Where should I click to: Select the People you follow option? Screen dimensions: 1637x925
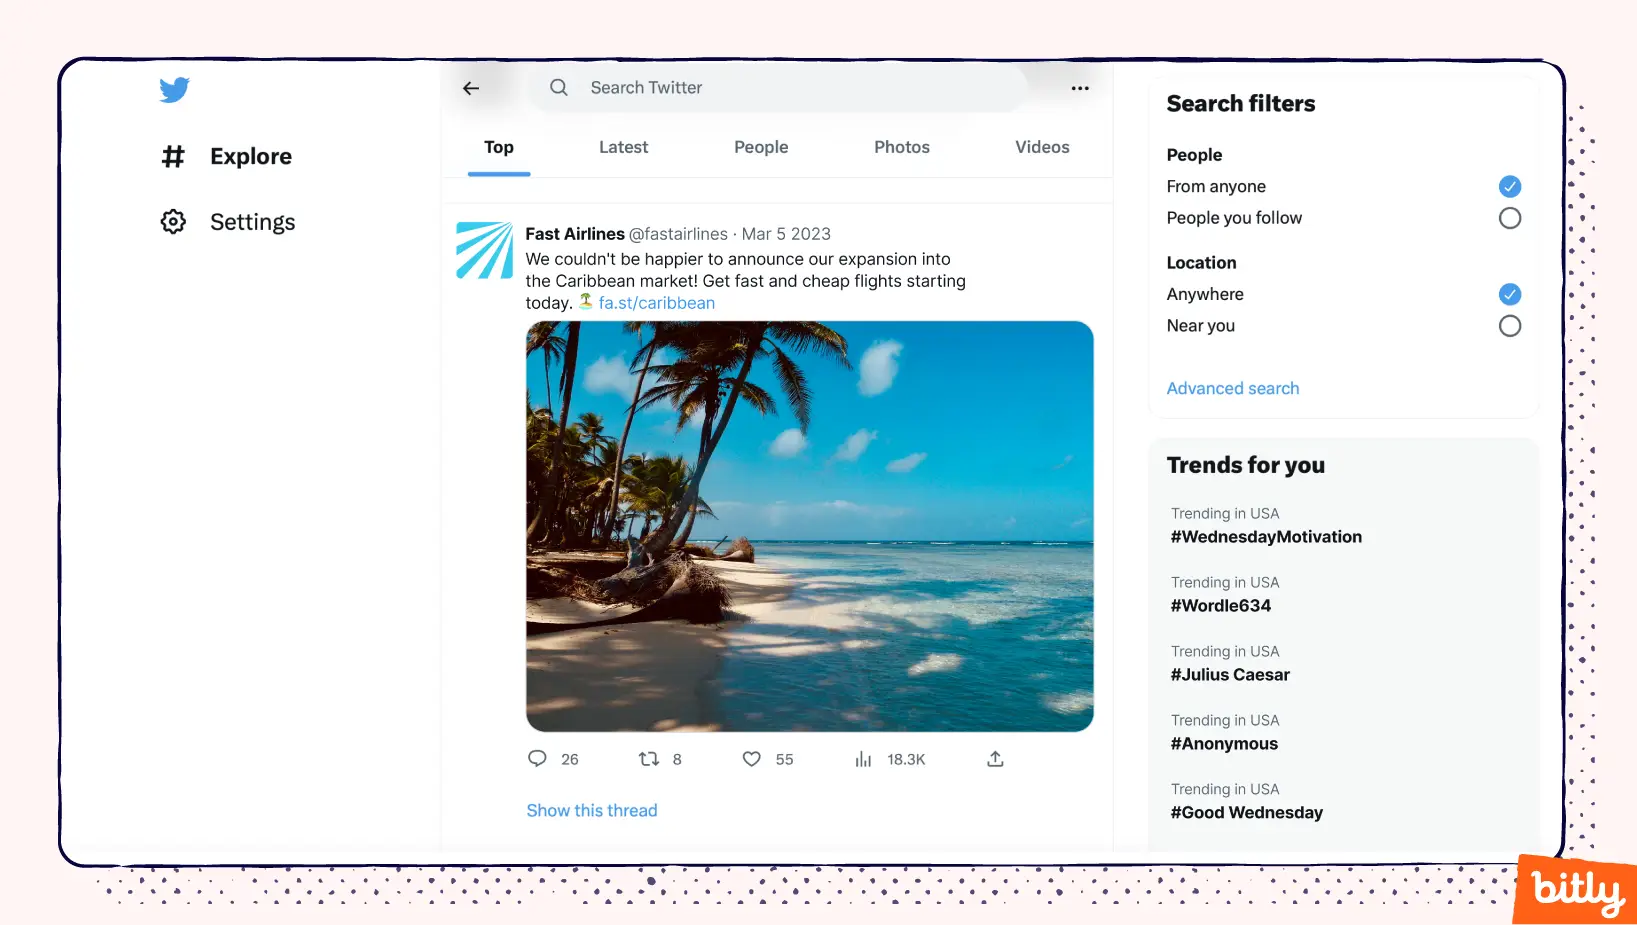pyautogui.click(x=1509, y=218)
